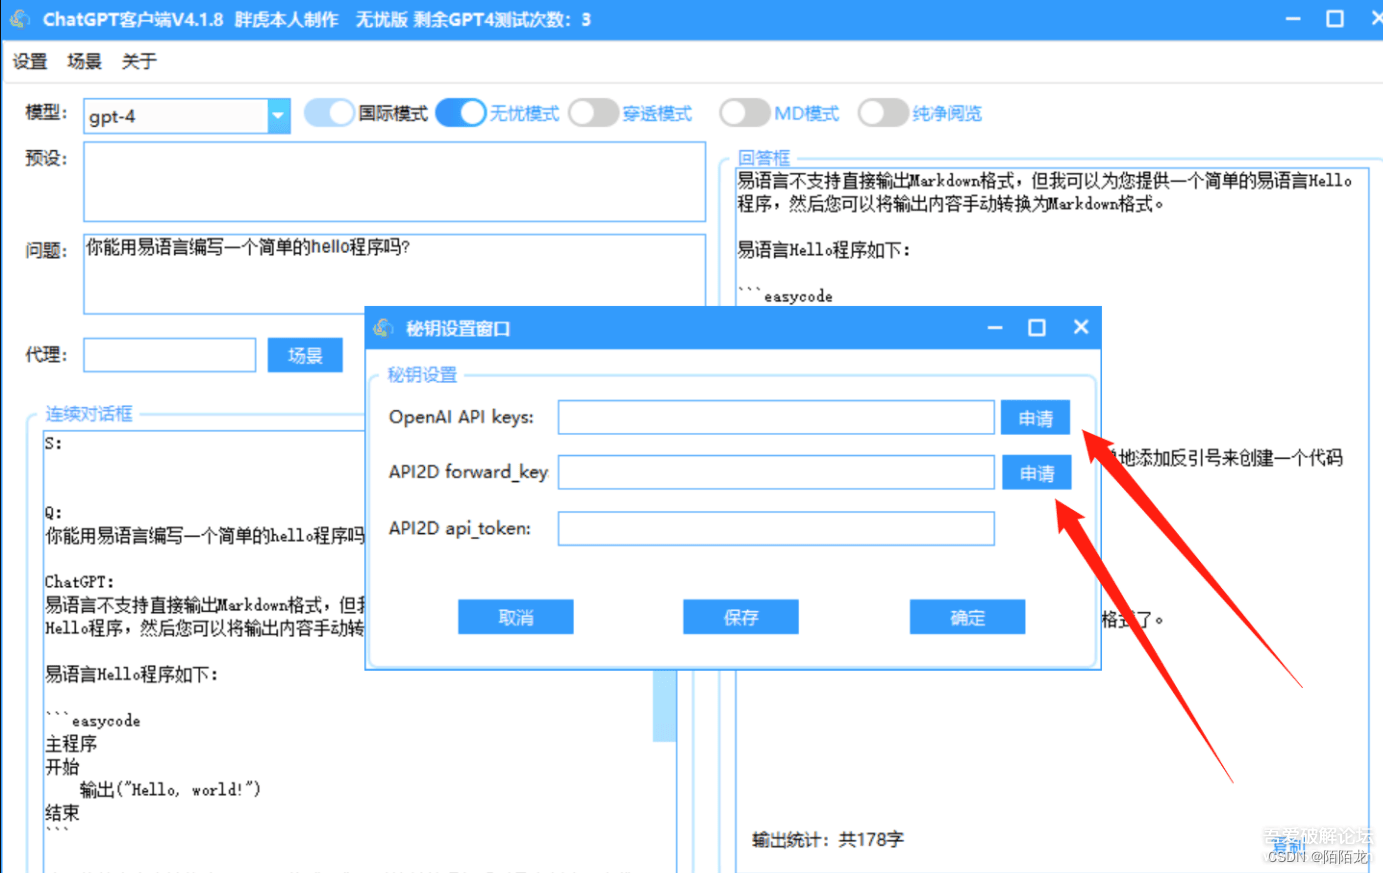Click the 取消 button in the key dialog
Image resolution: width=1383 pixels, height=873 pixels.
click(x=516, y=617)
